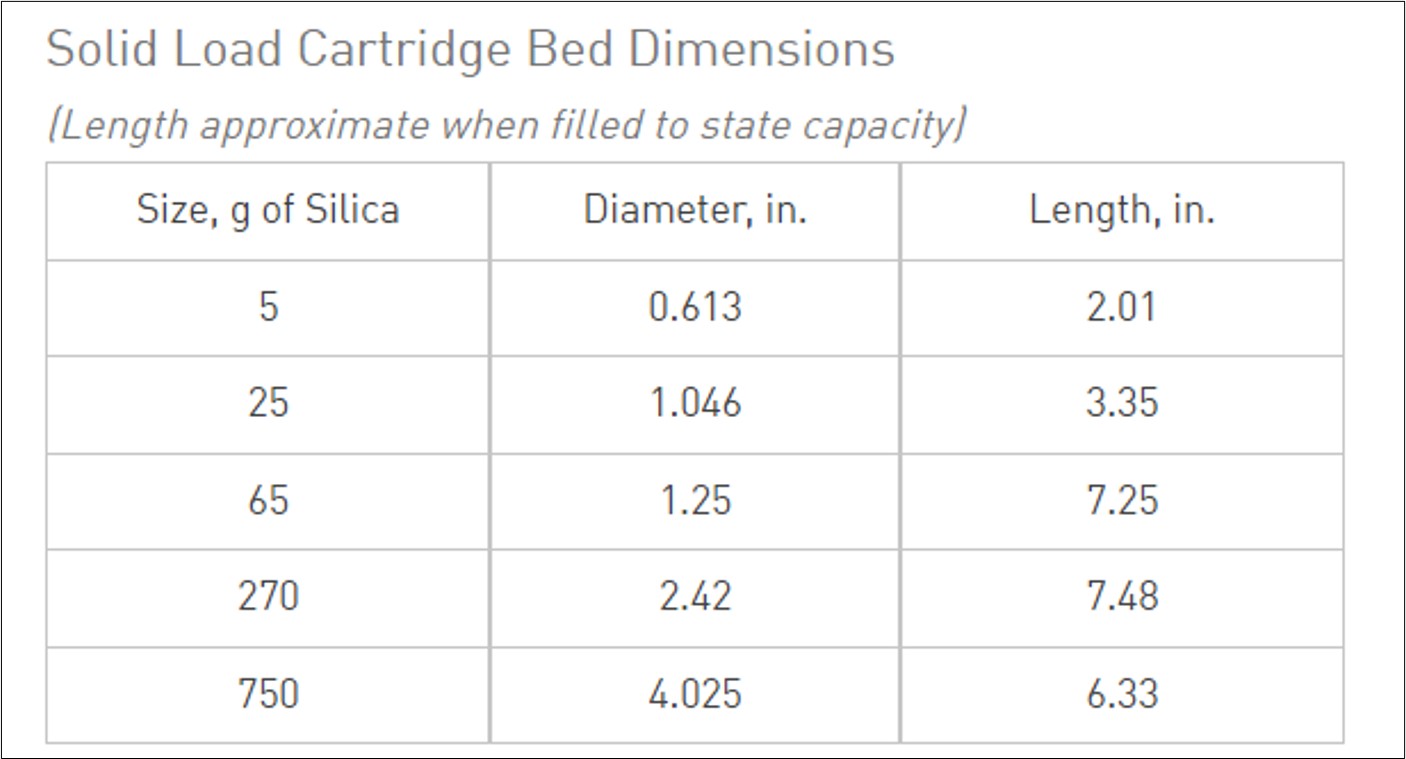The image size is (1406, 759).
Task: Click the diameter cell showing 1.25
Action: pyautogui.click(x=695, y=499)
